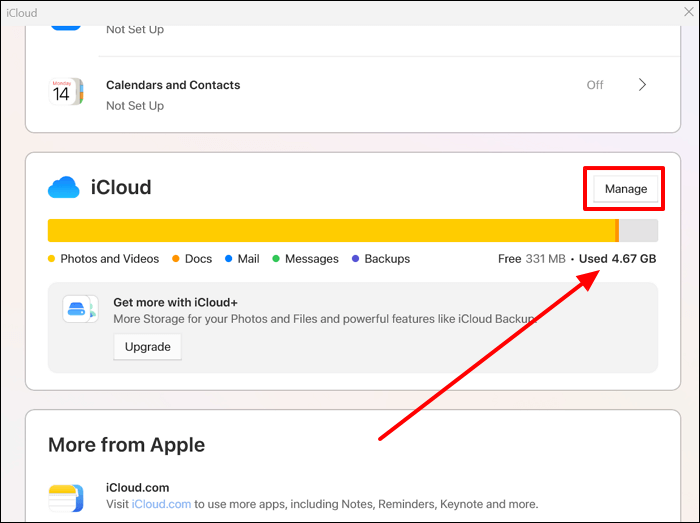Viewport: 700px width, 523px height.
Task: Click the purple Backups legend dot
Action: (x=355, y=259)
